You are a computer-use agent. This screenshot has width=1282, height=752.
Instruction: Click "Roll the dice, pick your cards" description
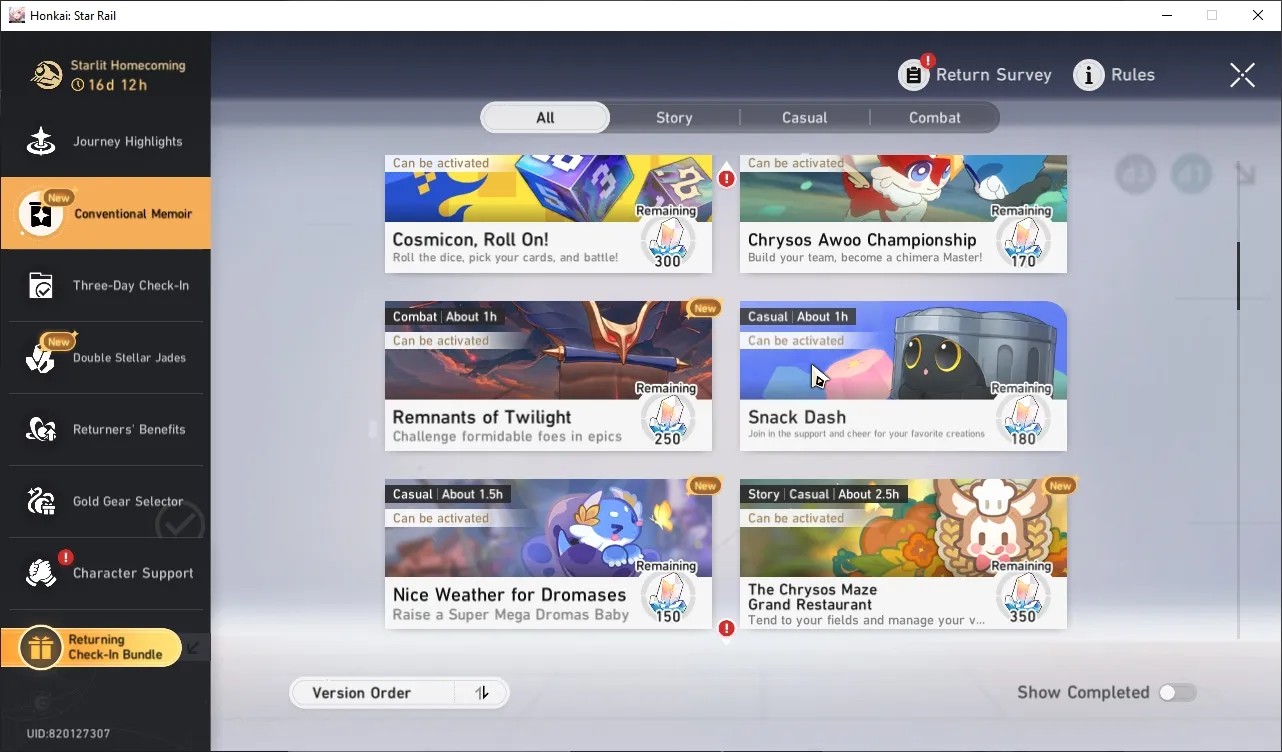(x=505, y=258)
